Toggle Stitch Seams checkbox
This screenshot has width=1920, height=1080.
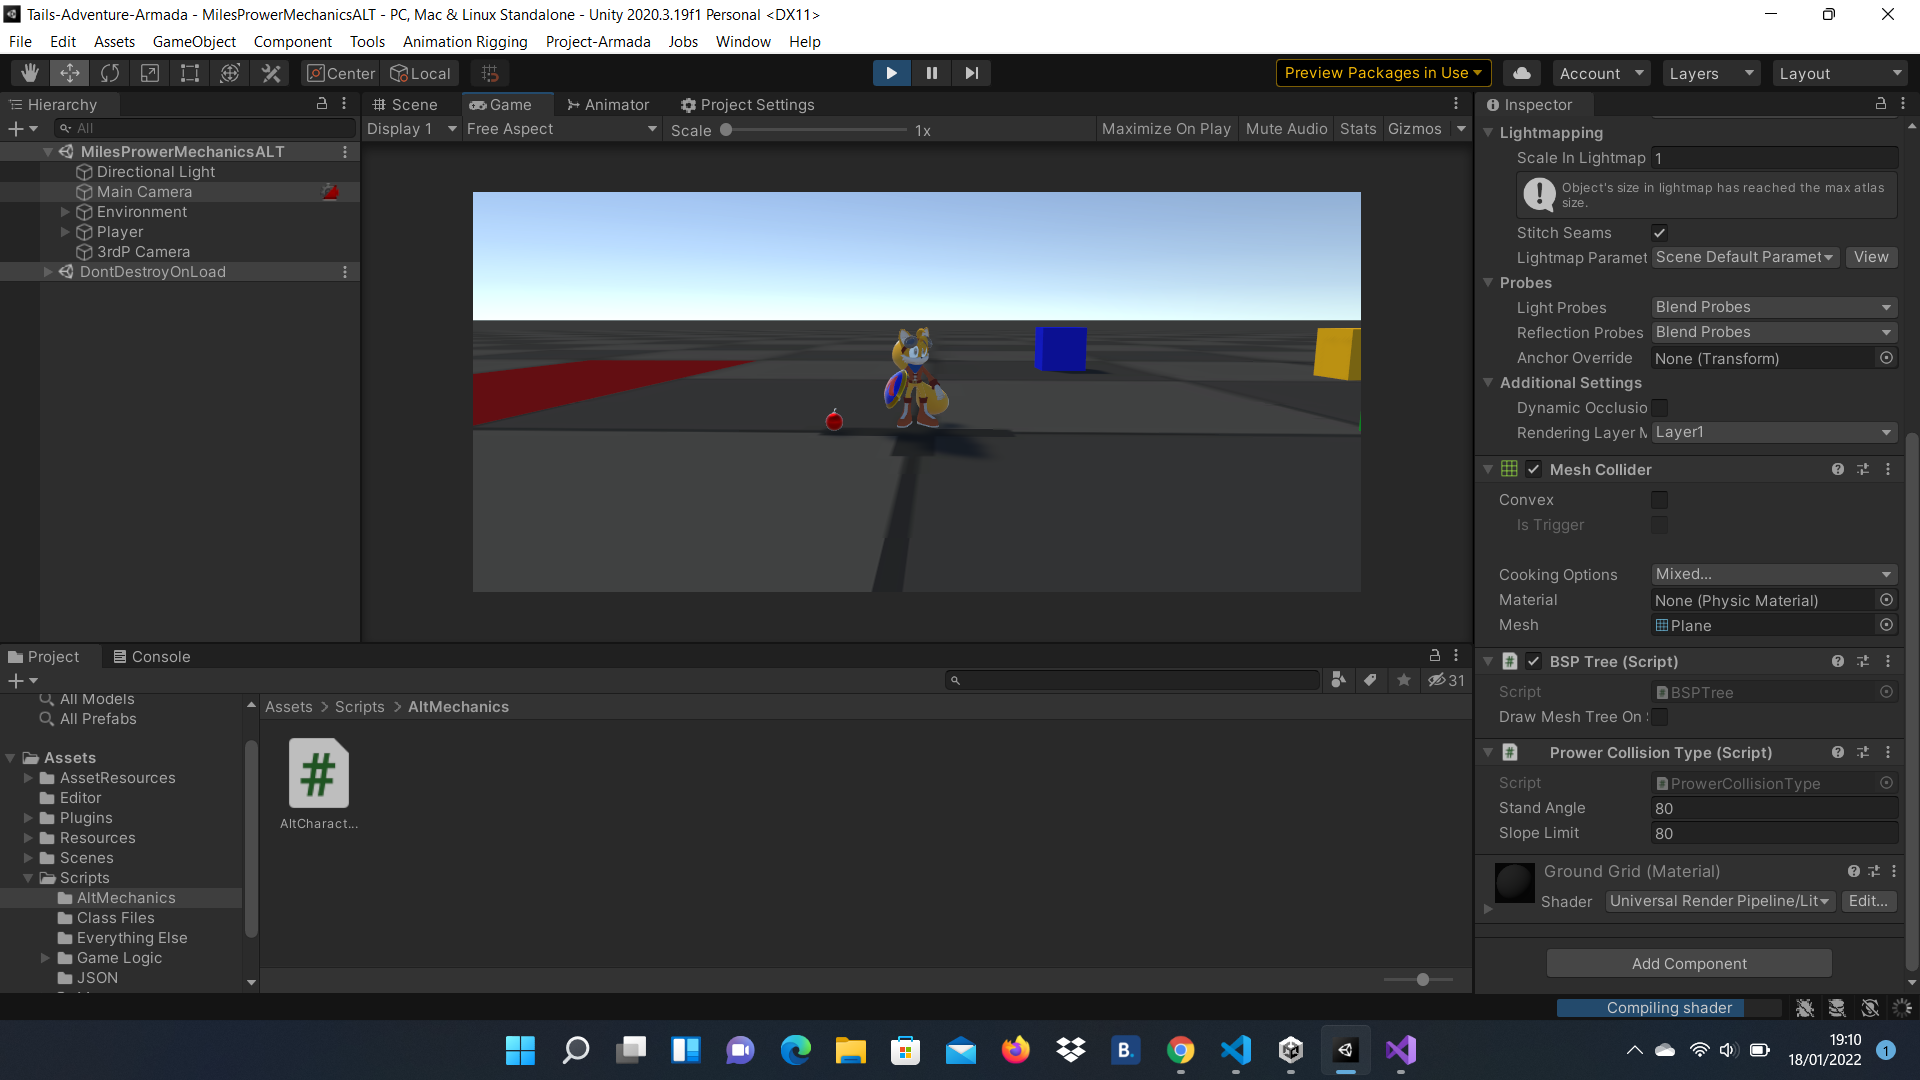pos(1659,233)
